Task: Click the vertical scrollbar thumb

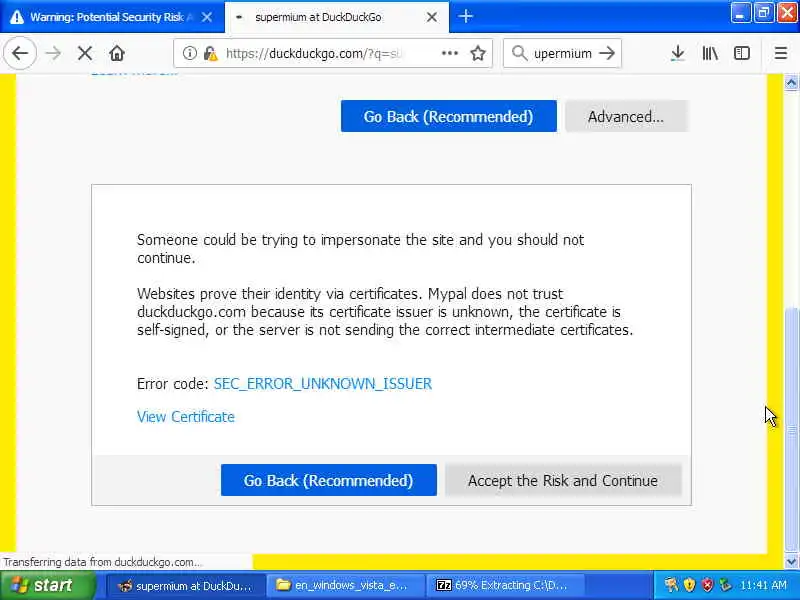Action: point(791,430)
